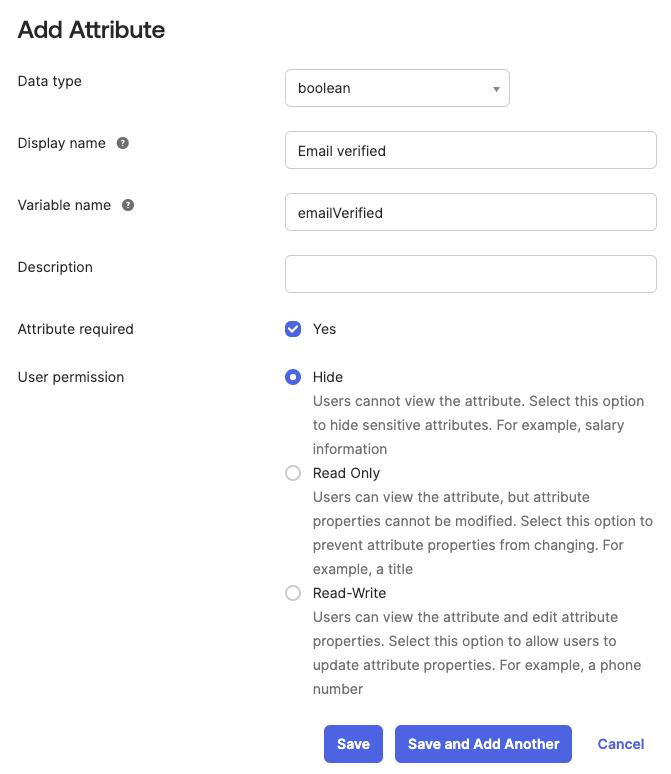Click Save and Add Another
This screenshot has width=671, height=774.
pos(483,744)
